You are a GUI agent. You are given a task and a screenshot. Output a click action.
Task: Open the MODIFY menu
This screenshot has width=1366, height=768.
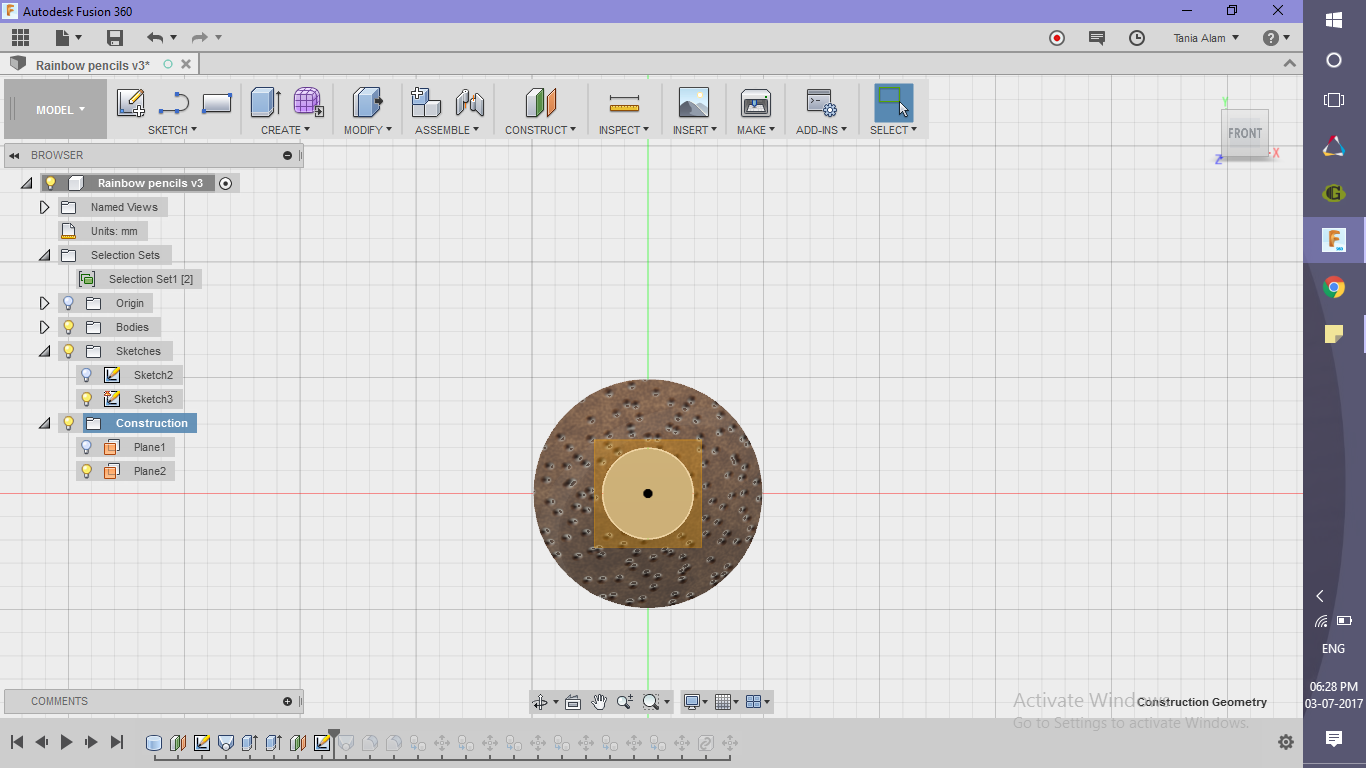pyautogui.click(x=368, y=130)
